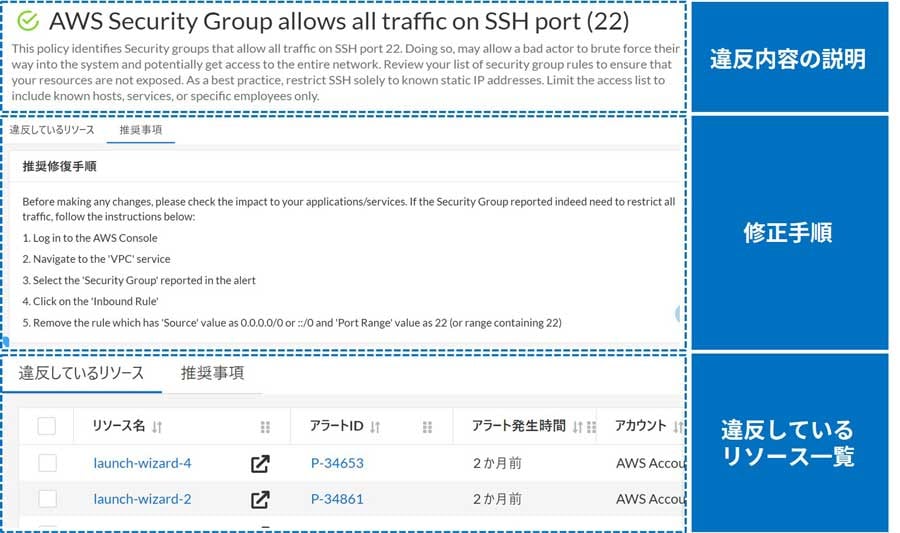Screen dimensions: 900x533
Task: Select large 違反しているリソース tab in lower panel
Action: click(x=81, y=373)
